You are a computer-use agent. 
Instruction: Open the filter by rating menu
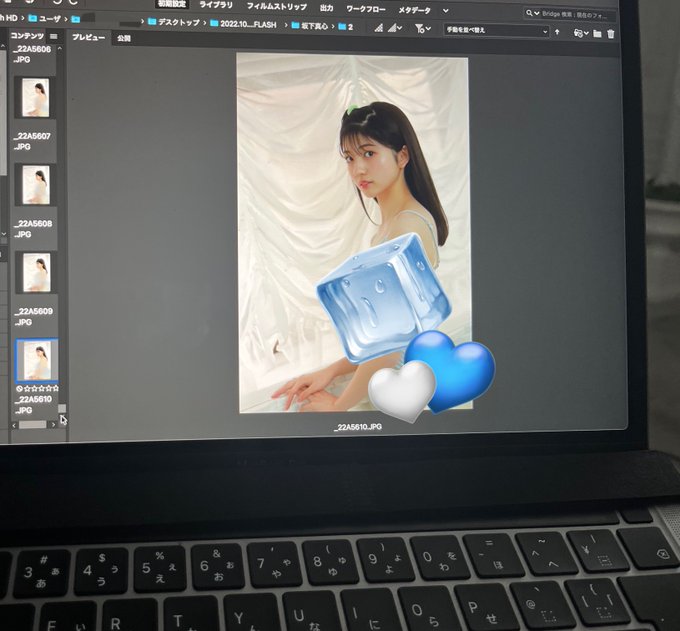coord(422,29)
